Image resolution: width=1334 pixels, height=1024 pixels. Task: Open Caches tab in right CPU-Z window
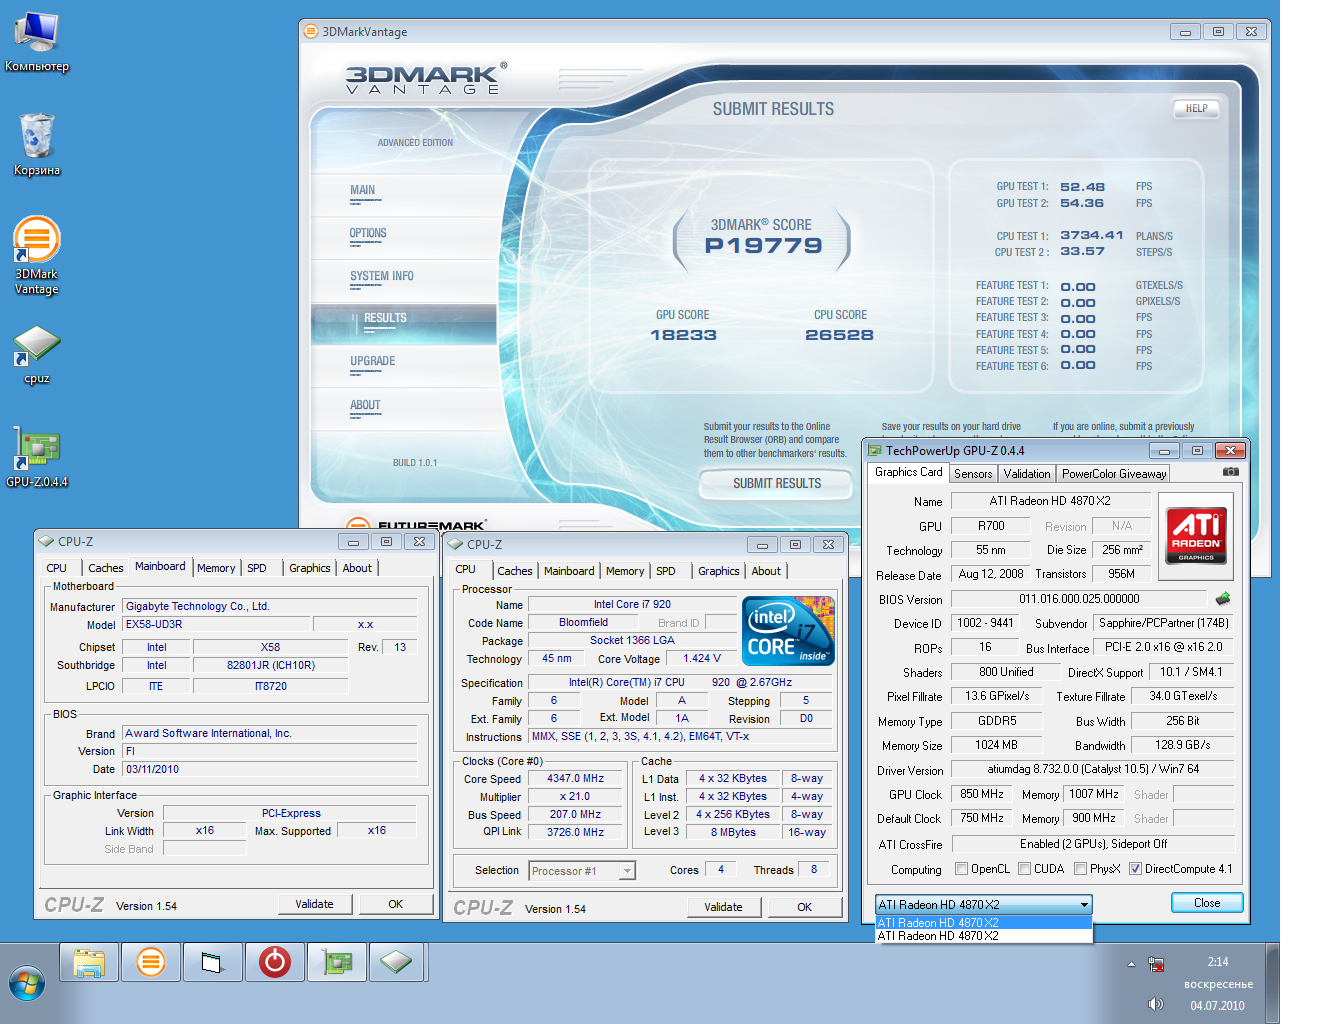[x=515, y=571]
